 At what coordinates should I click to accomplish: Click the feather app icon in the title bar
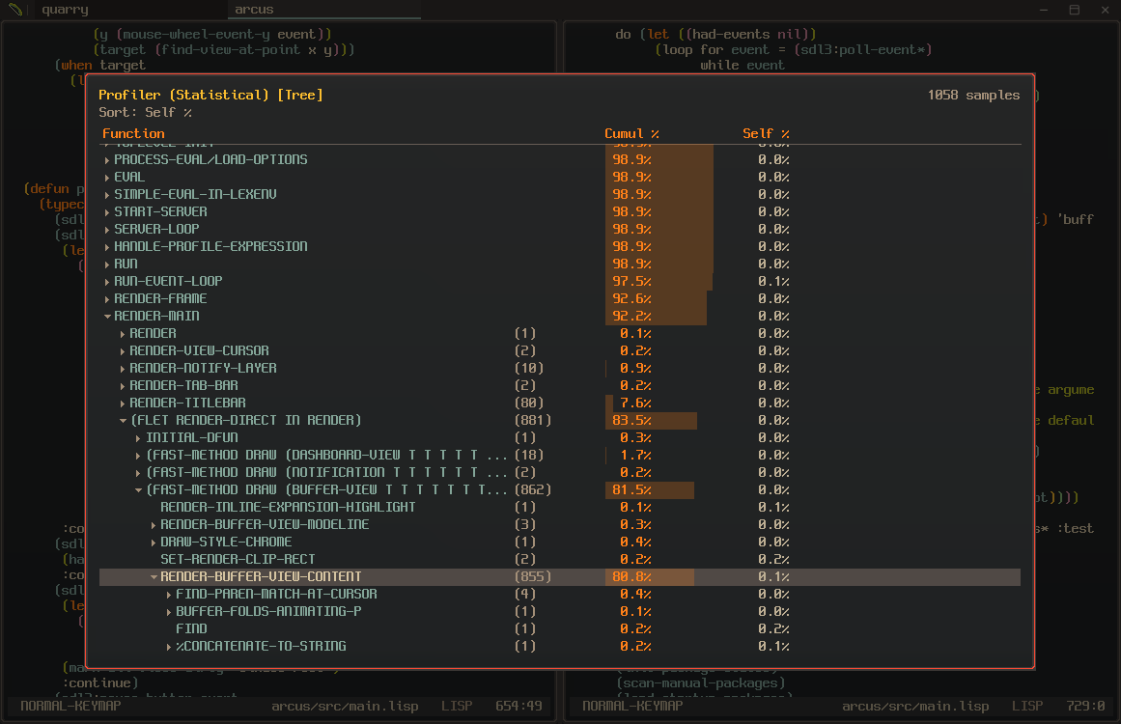tap(15, 10)
